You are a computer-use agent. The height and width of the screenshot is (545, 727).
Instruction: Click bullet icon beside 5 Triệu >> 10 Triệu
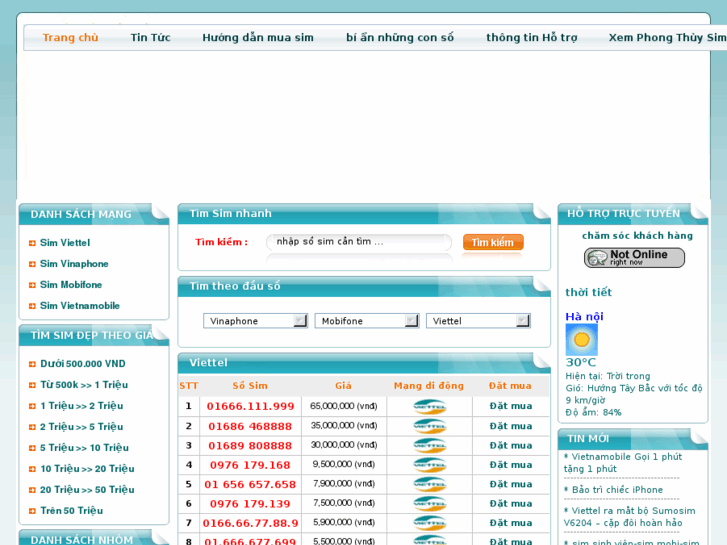32,448
